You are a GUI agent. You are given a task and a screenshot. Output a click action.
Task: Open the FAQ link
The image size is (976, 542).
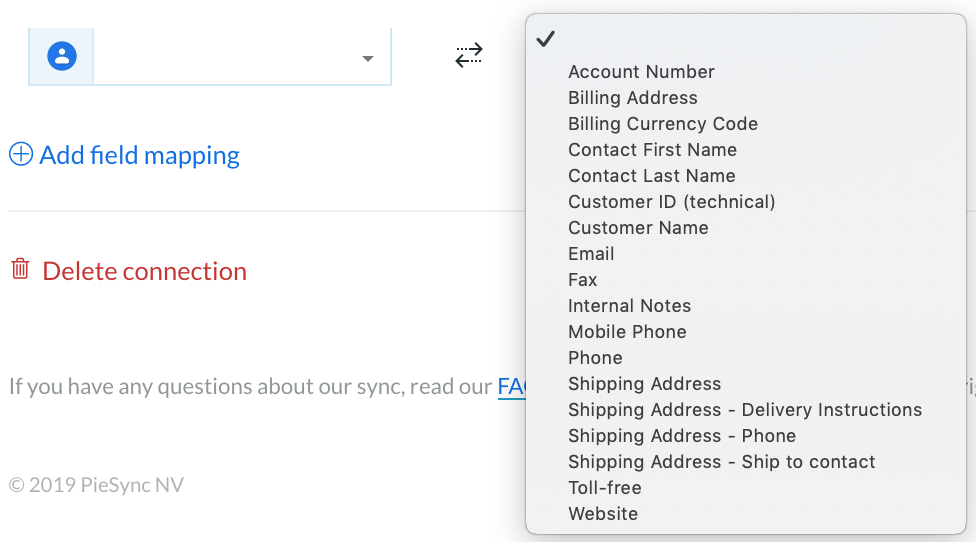click(x=512, y=386)
